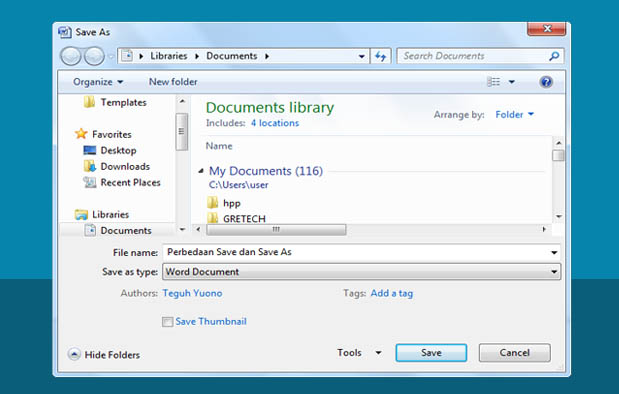Click the document icon in address bar
The height and width of the screenshot is (394, 619).
(x=127, y=56)
